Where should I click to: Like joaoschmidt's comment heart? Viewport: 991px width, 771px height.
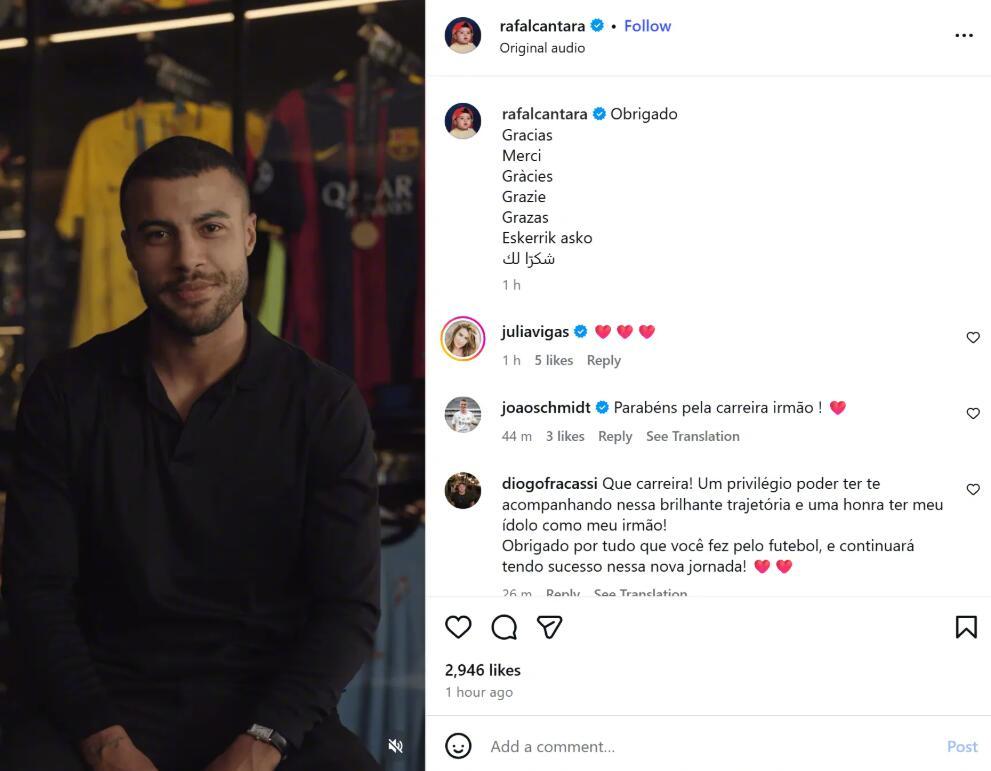click(973, 413)
